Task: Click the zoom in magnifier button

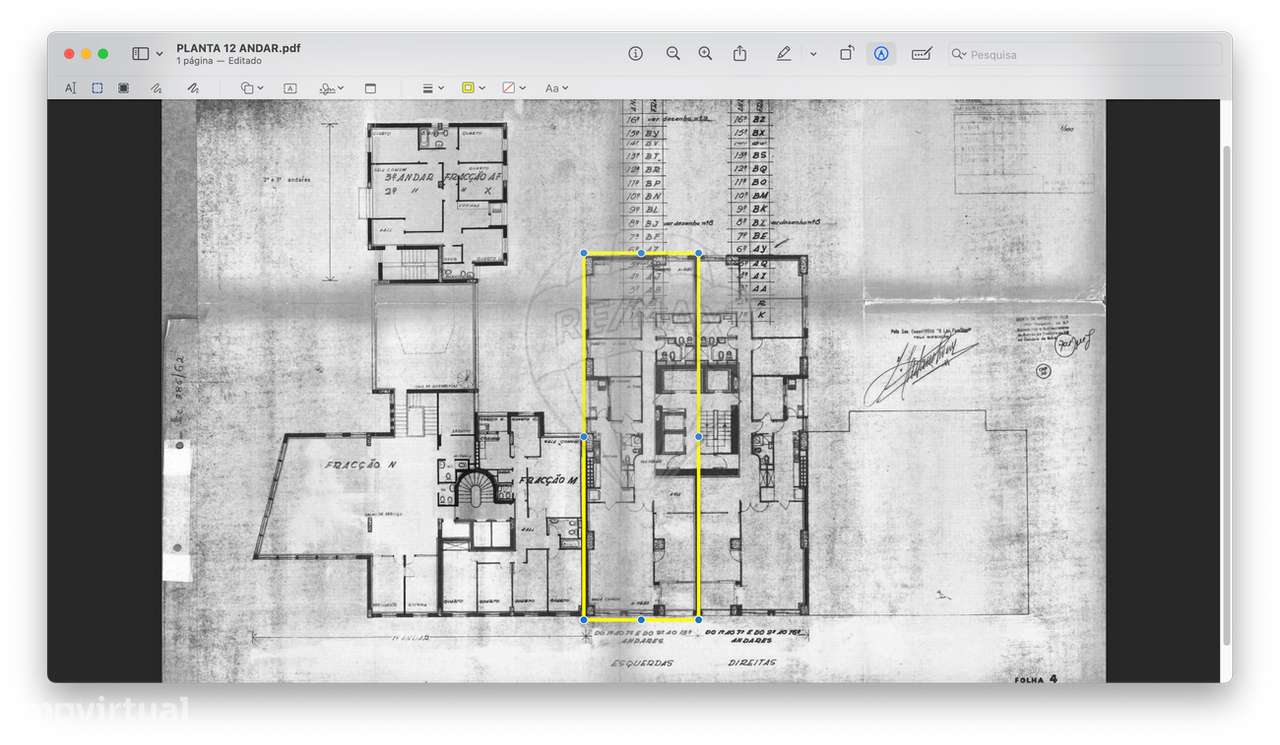Action: coord(705,54)
